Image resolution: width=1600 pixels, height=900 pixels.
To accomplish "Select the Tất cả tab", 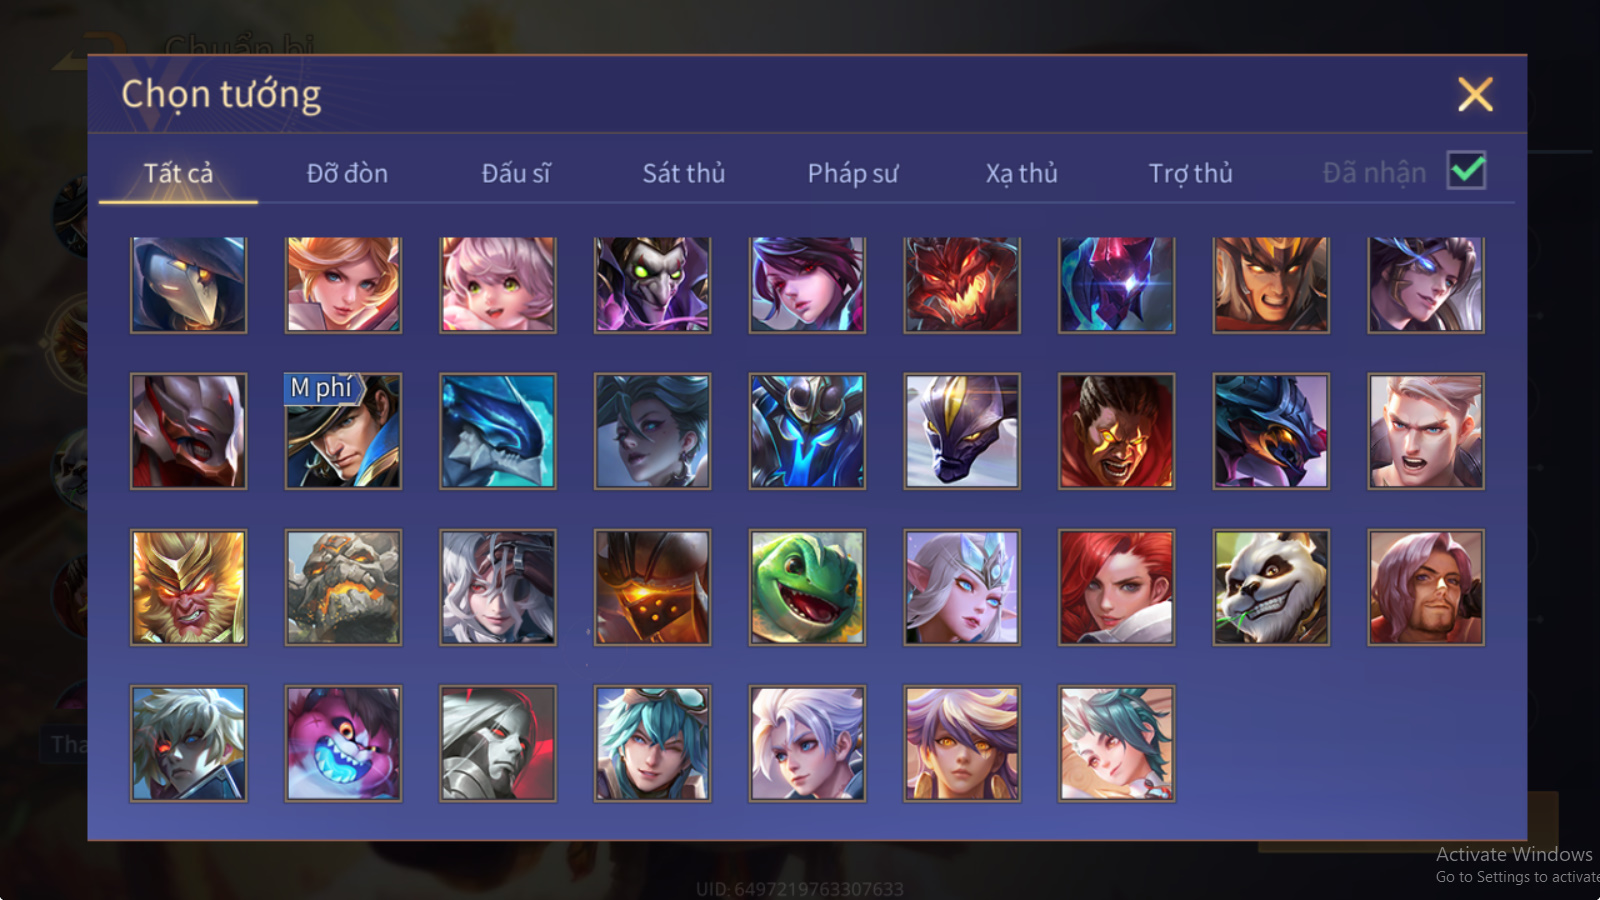I will tap(178, 173).
